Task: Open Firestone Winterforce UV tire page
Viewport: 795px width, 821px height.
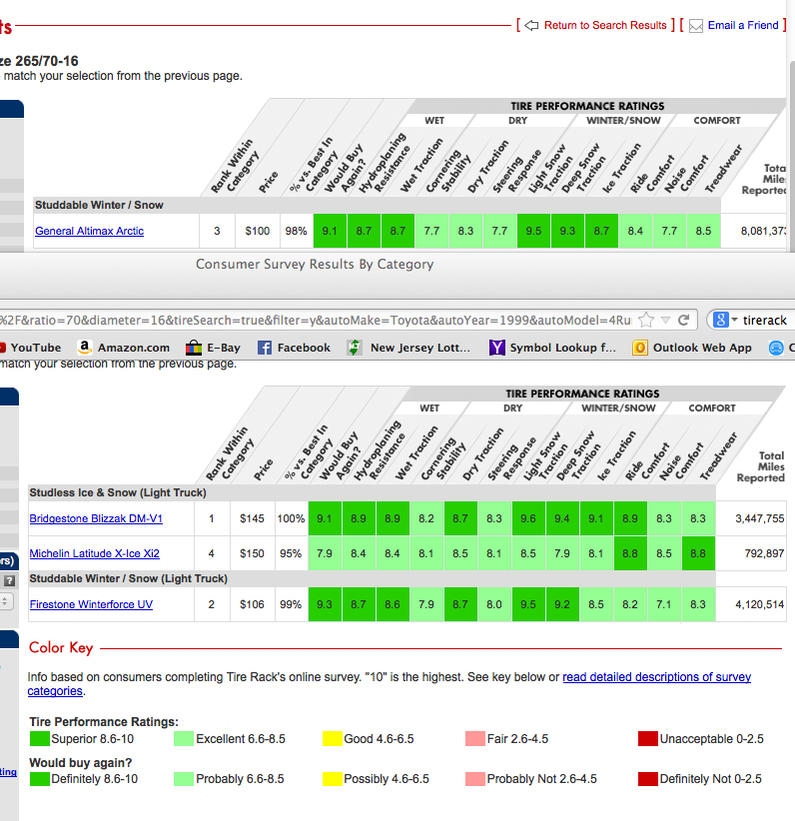Action: (91, 604)
